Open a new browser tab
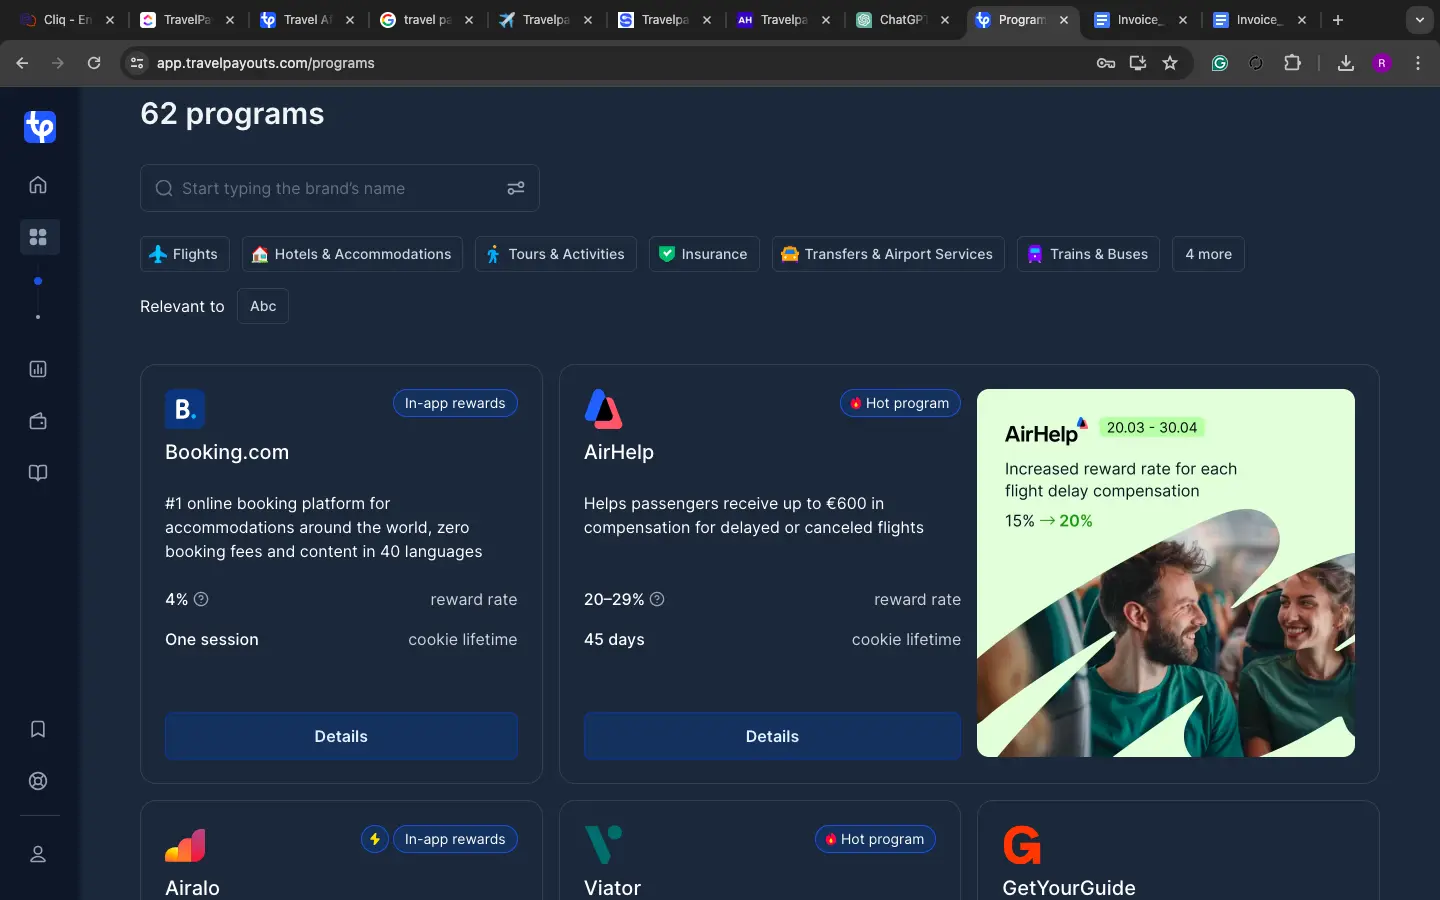This screenshot has width=1440, height=900. click(1338, 20)
